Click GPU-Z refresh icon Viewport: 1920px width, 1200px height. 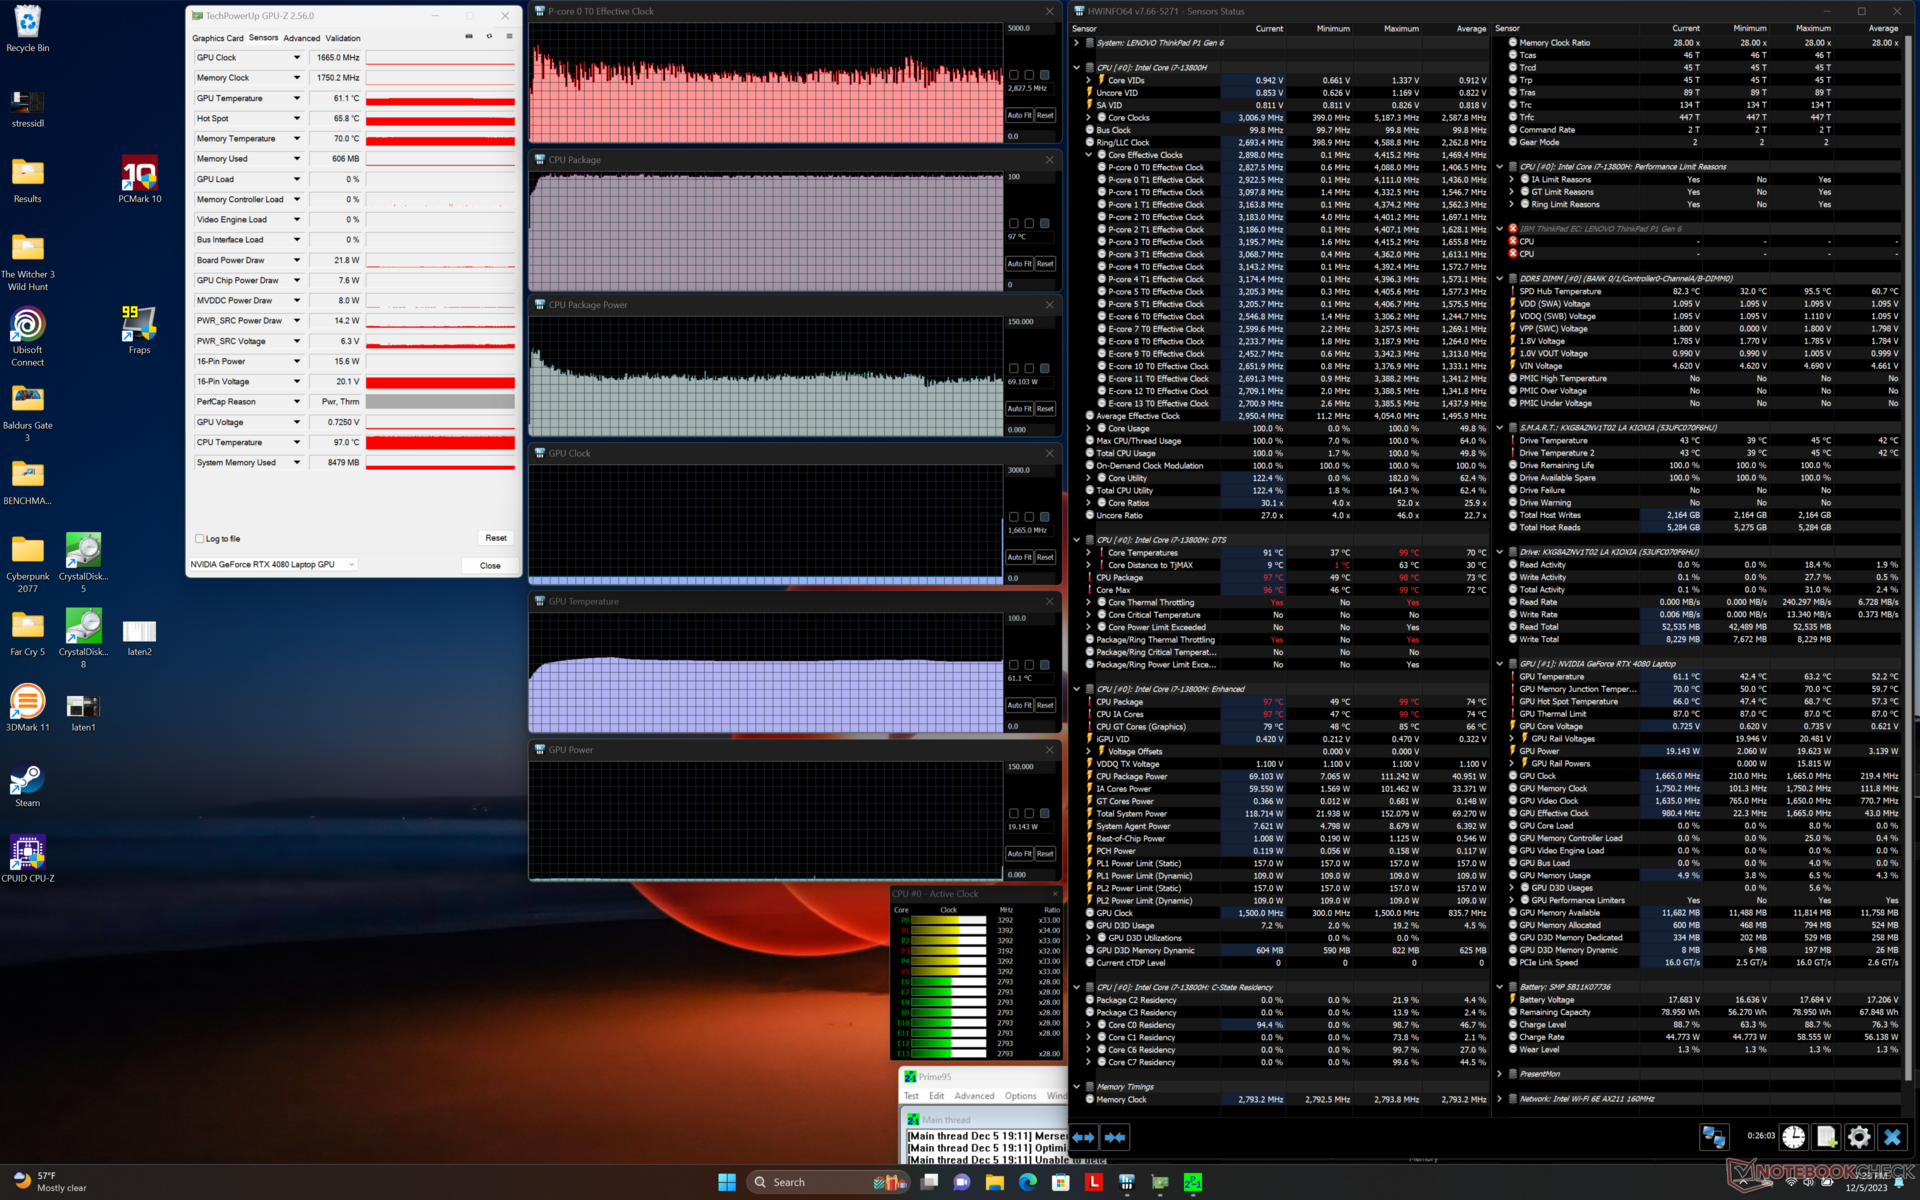pos(489,37)
